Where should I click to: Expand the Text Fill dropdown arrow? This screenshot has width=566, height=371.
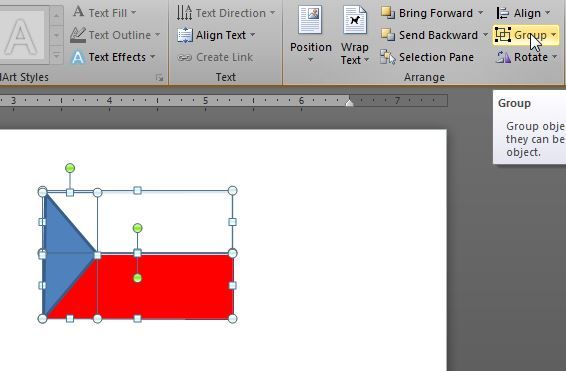[134, 13]
